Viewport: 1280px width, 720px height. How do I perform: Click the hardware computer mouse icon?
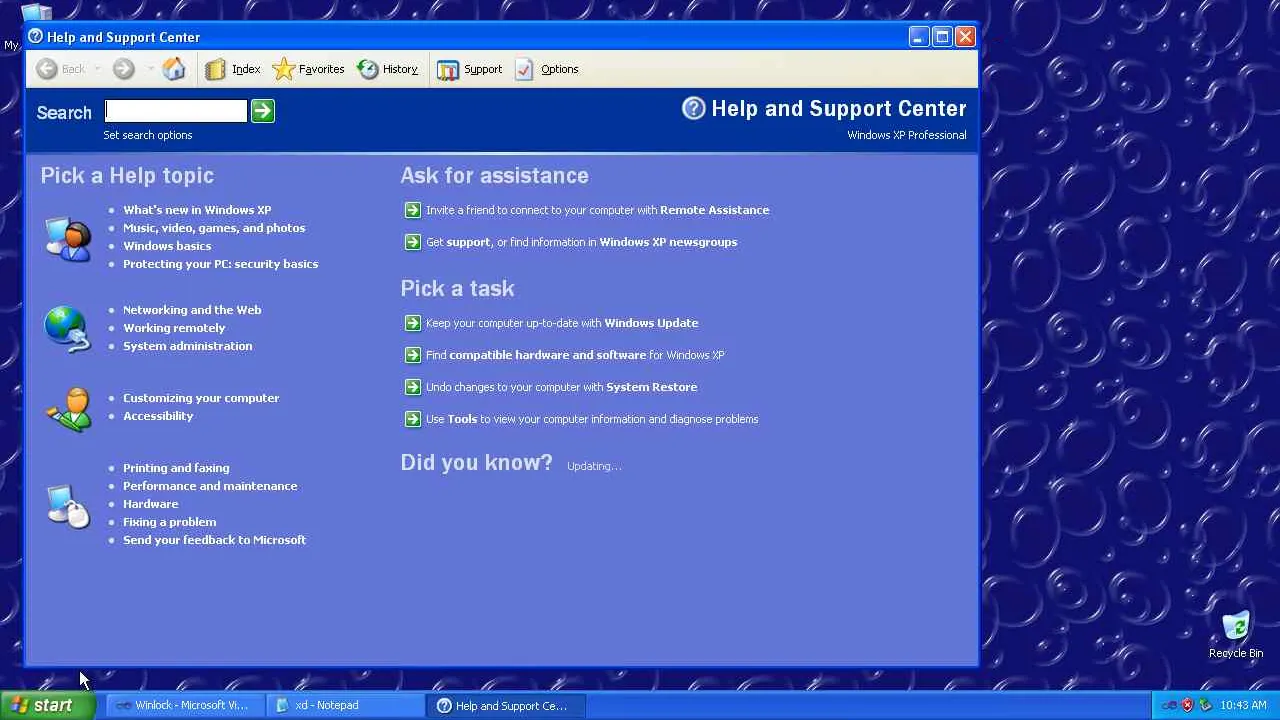coord(68,506)
